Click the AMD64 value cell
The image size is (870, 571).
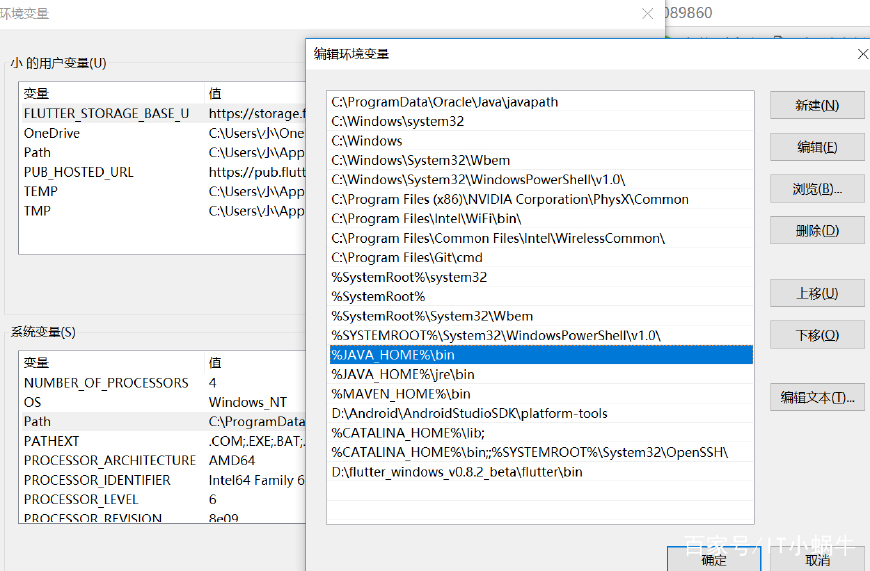[x=232, y=461]
